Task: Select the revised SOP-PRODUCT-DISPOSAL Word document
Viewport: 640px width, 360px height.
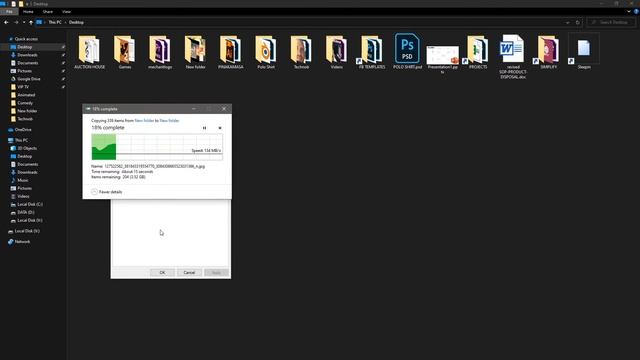Action: (513, 49)
